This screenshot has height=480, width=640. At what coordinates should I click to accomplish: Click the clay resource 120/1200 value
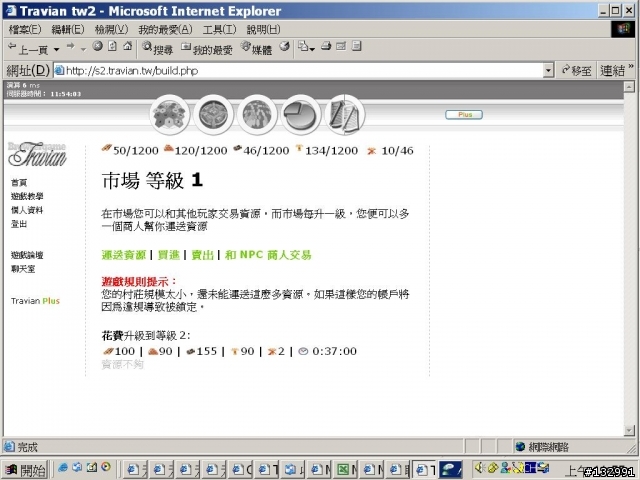click(x=201, y=151)
